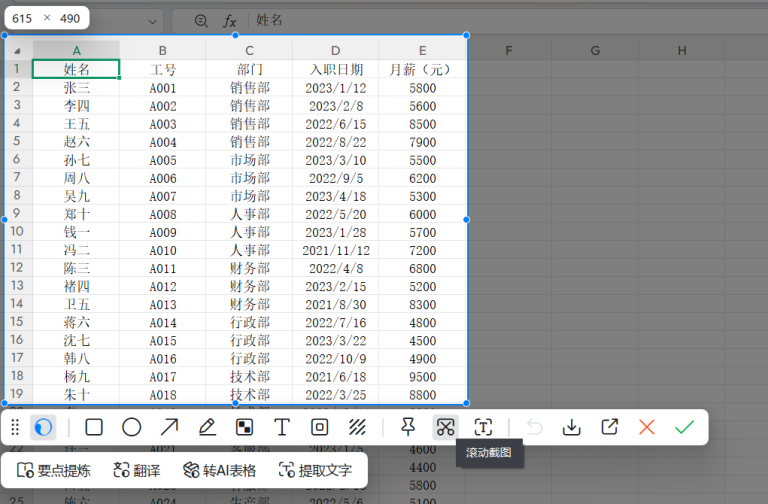Confirm the screenshot with green checkmark
768x504 pixels.
coord(684,427)
